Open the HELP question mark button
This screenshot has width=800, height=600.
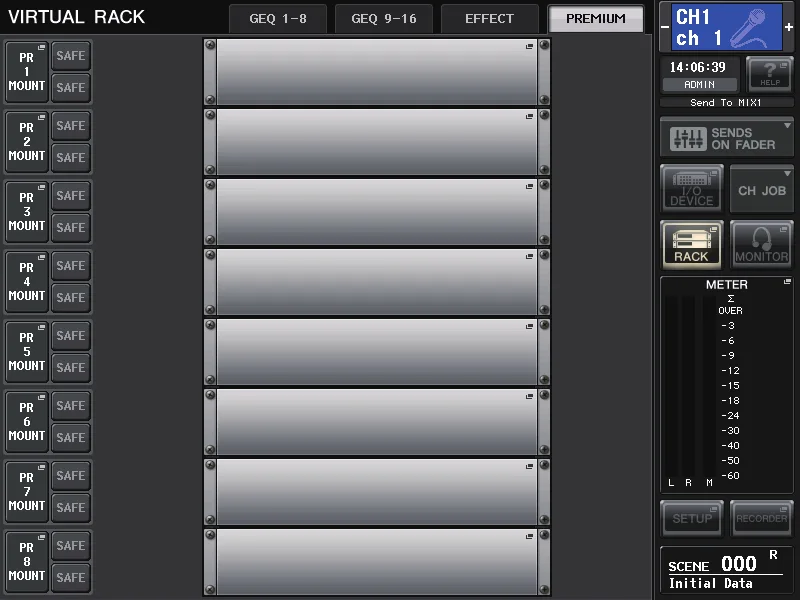coord(769,74)
